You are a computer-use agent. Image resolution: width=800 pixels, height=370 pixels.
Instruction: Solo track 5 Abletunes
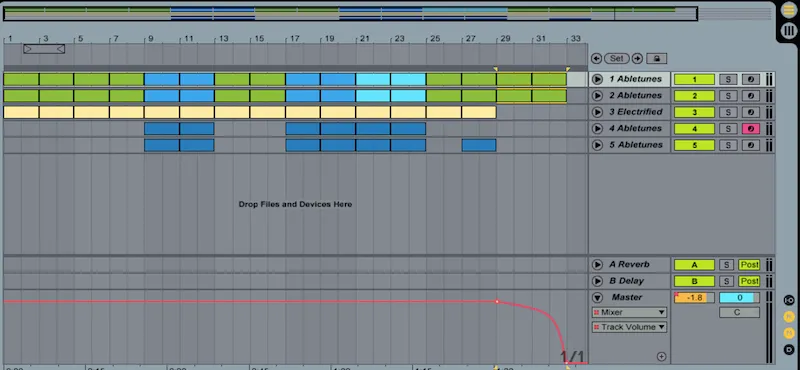click(x=728, y=145)
